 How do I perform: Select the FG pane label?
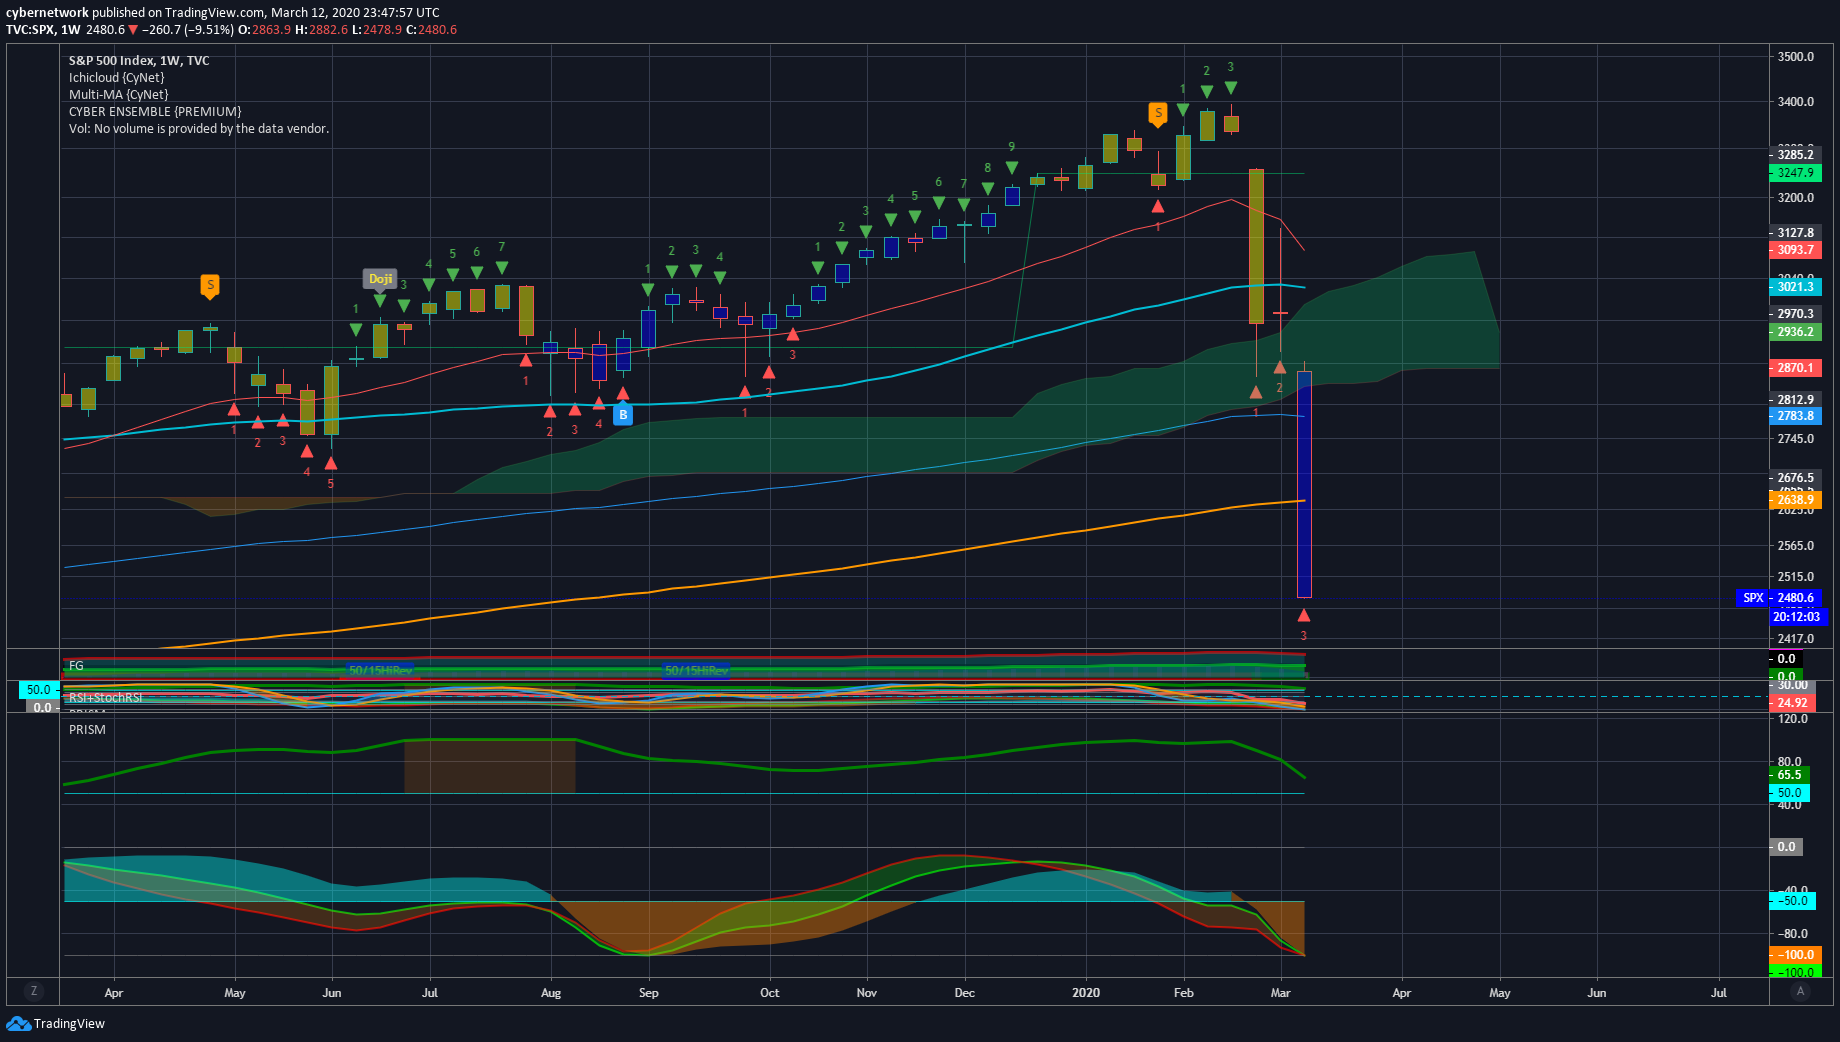(76, 665)
